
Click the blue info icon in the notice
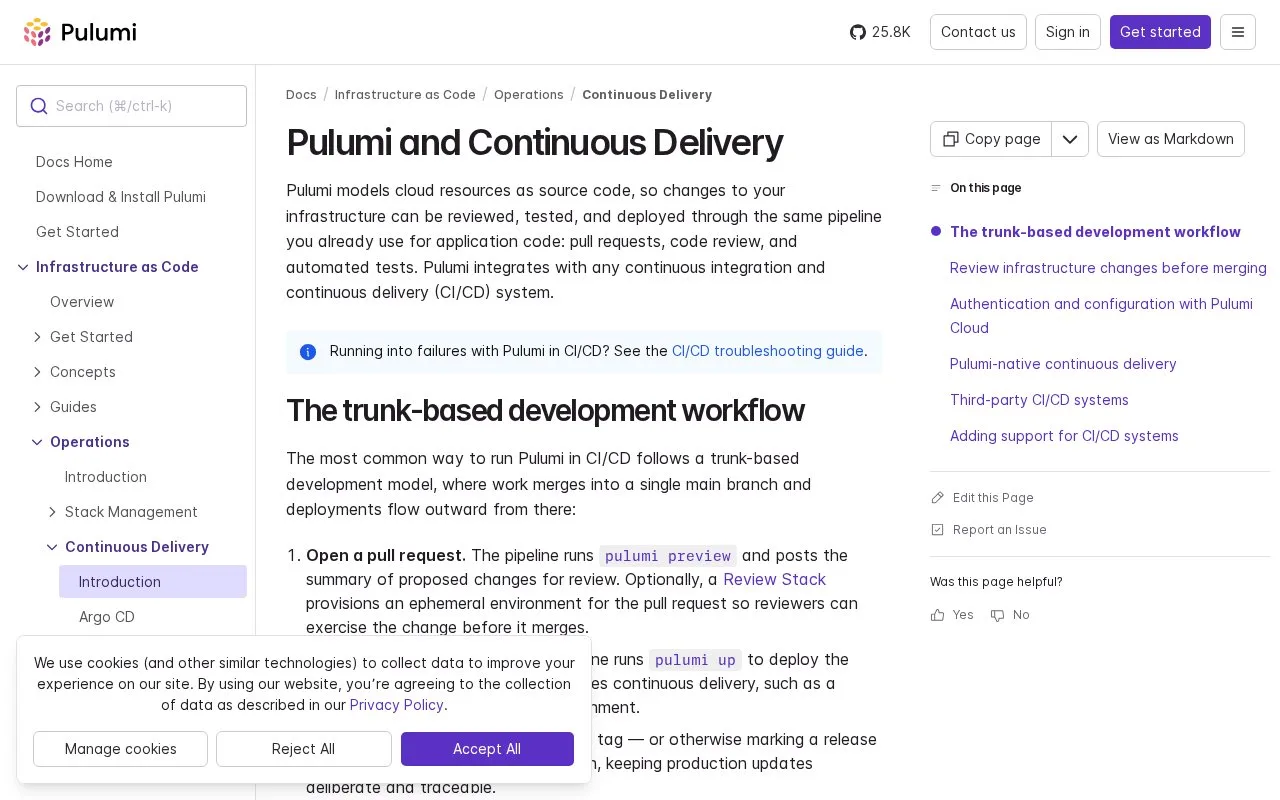click(308, 352)
